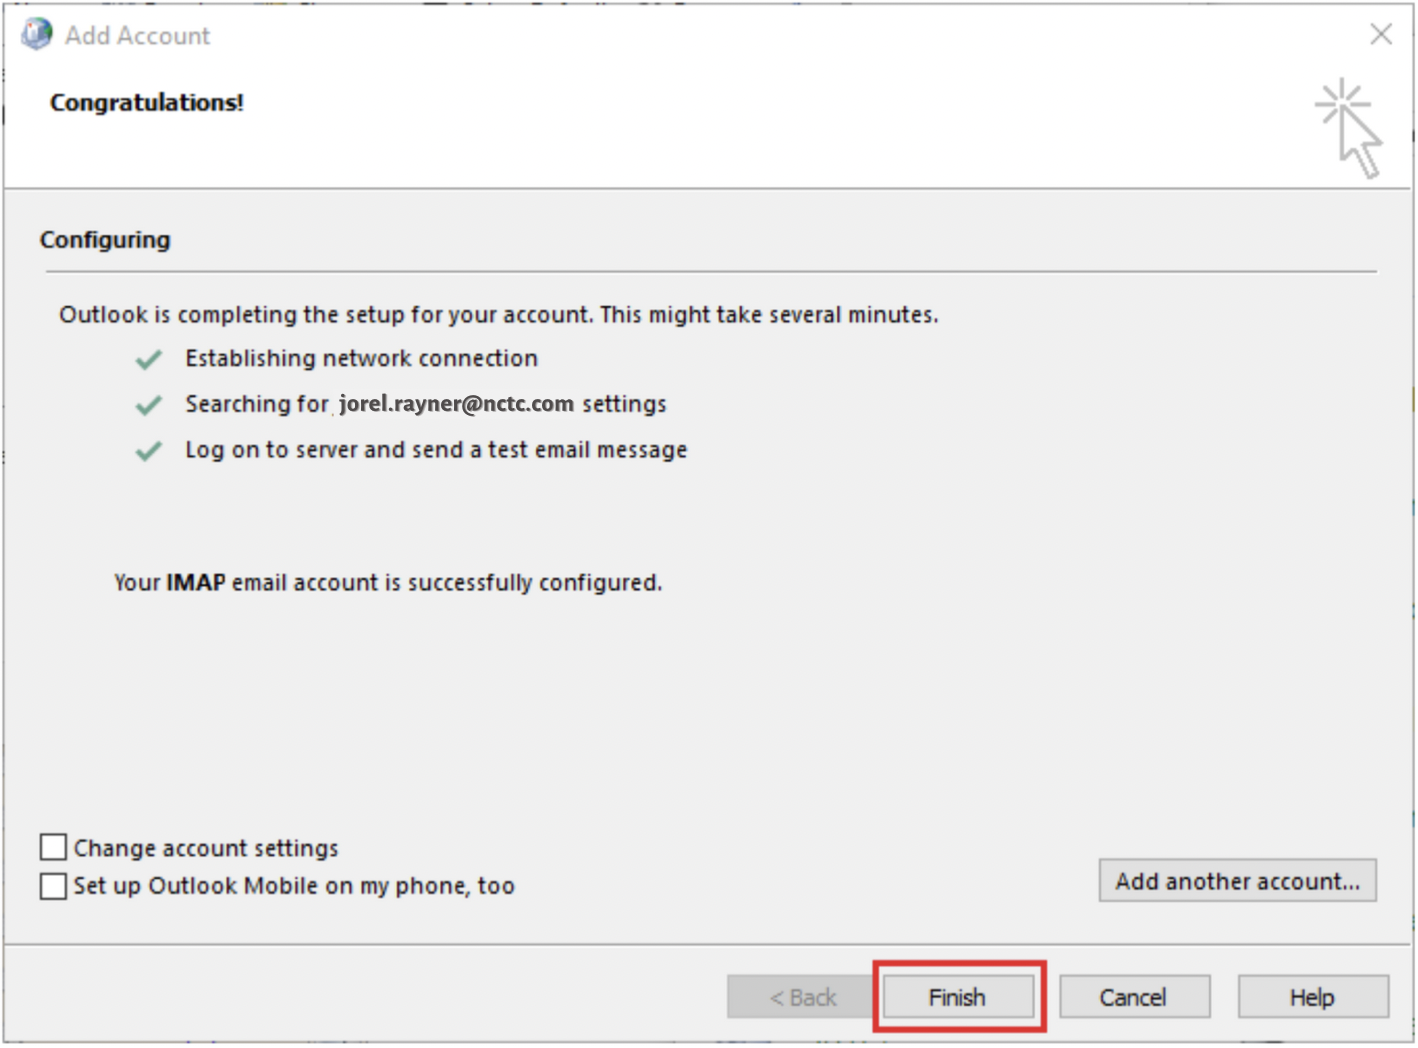The image size is (1418, 1048).
Task: Click the checkmark next to Searching for settings
Action: coord(147,404)
